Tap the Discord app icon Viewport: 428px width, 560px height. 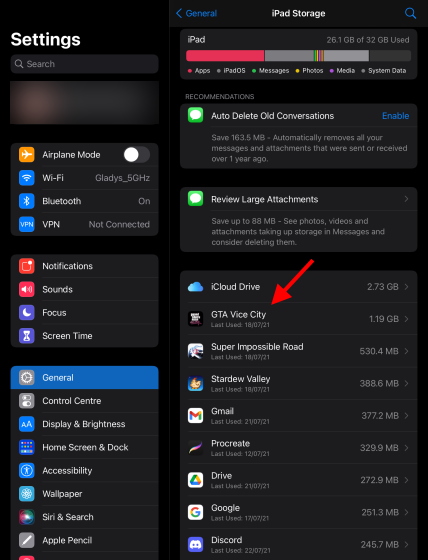tap(195, 544)
